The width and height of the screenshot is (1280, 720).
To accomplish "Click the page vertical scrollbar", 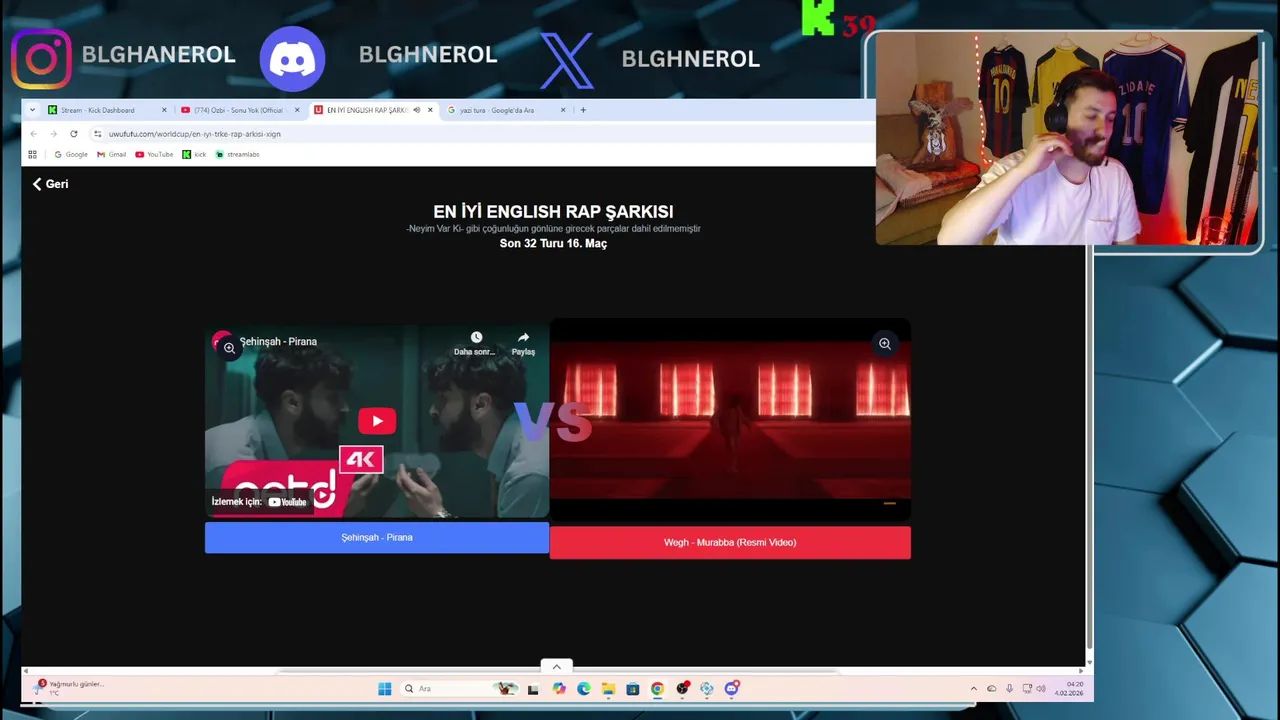I will click(x=1089, y=450).
